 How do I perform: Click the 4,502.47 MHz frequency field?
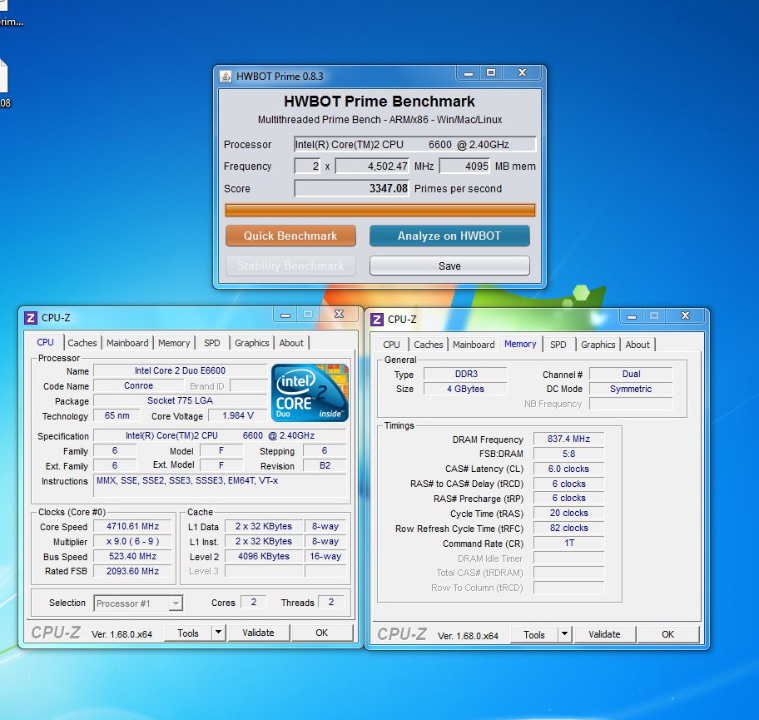pos(372,166)
